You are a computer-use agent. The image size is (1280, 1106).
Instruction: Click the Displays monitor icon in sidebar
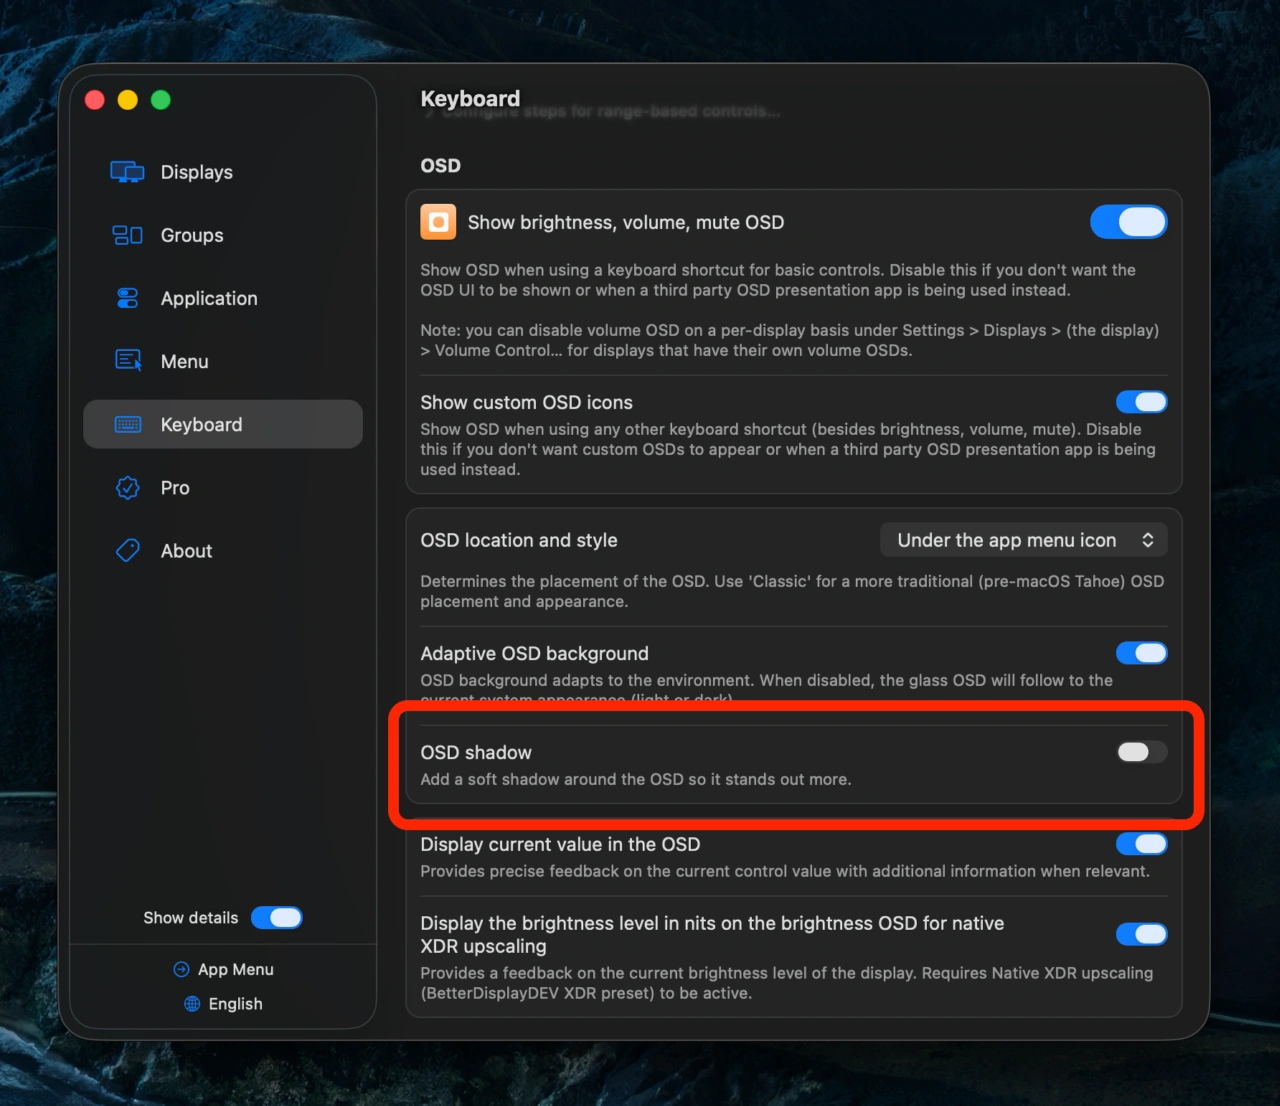(127, 172)
